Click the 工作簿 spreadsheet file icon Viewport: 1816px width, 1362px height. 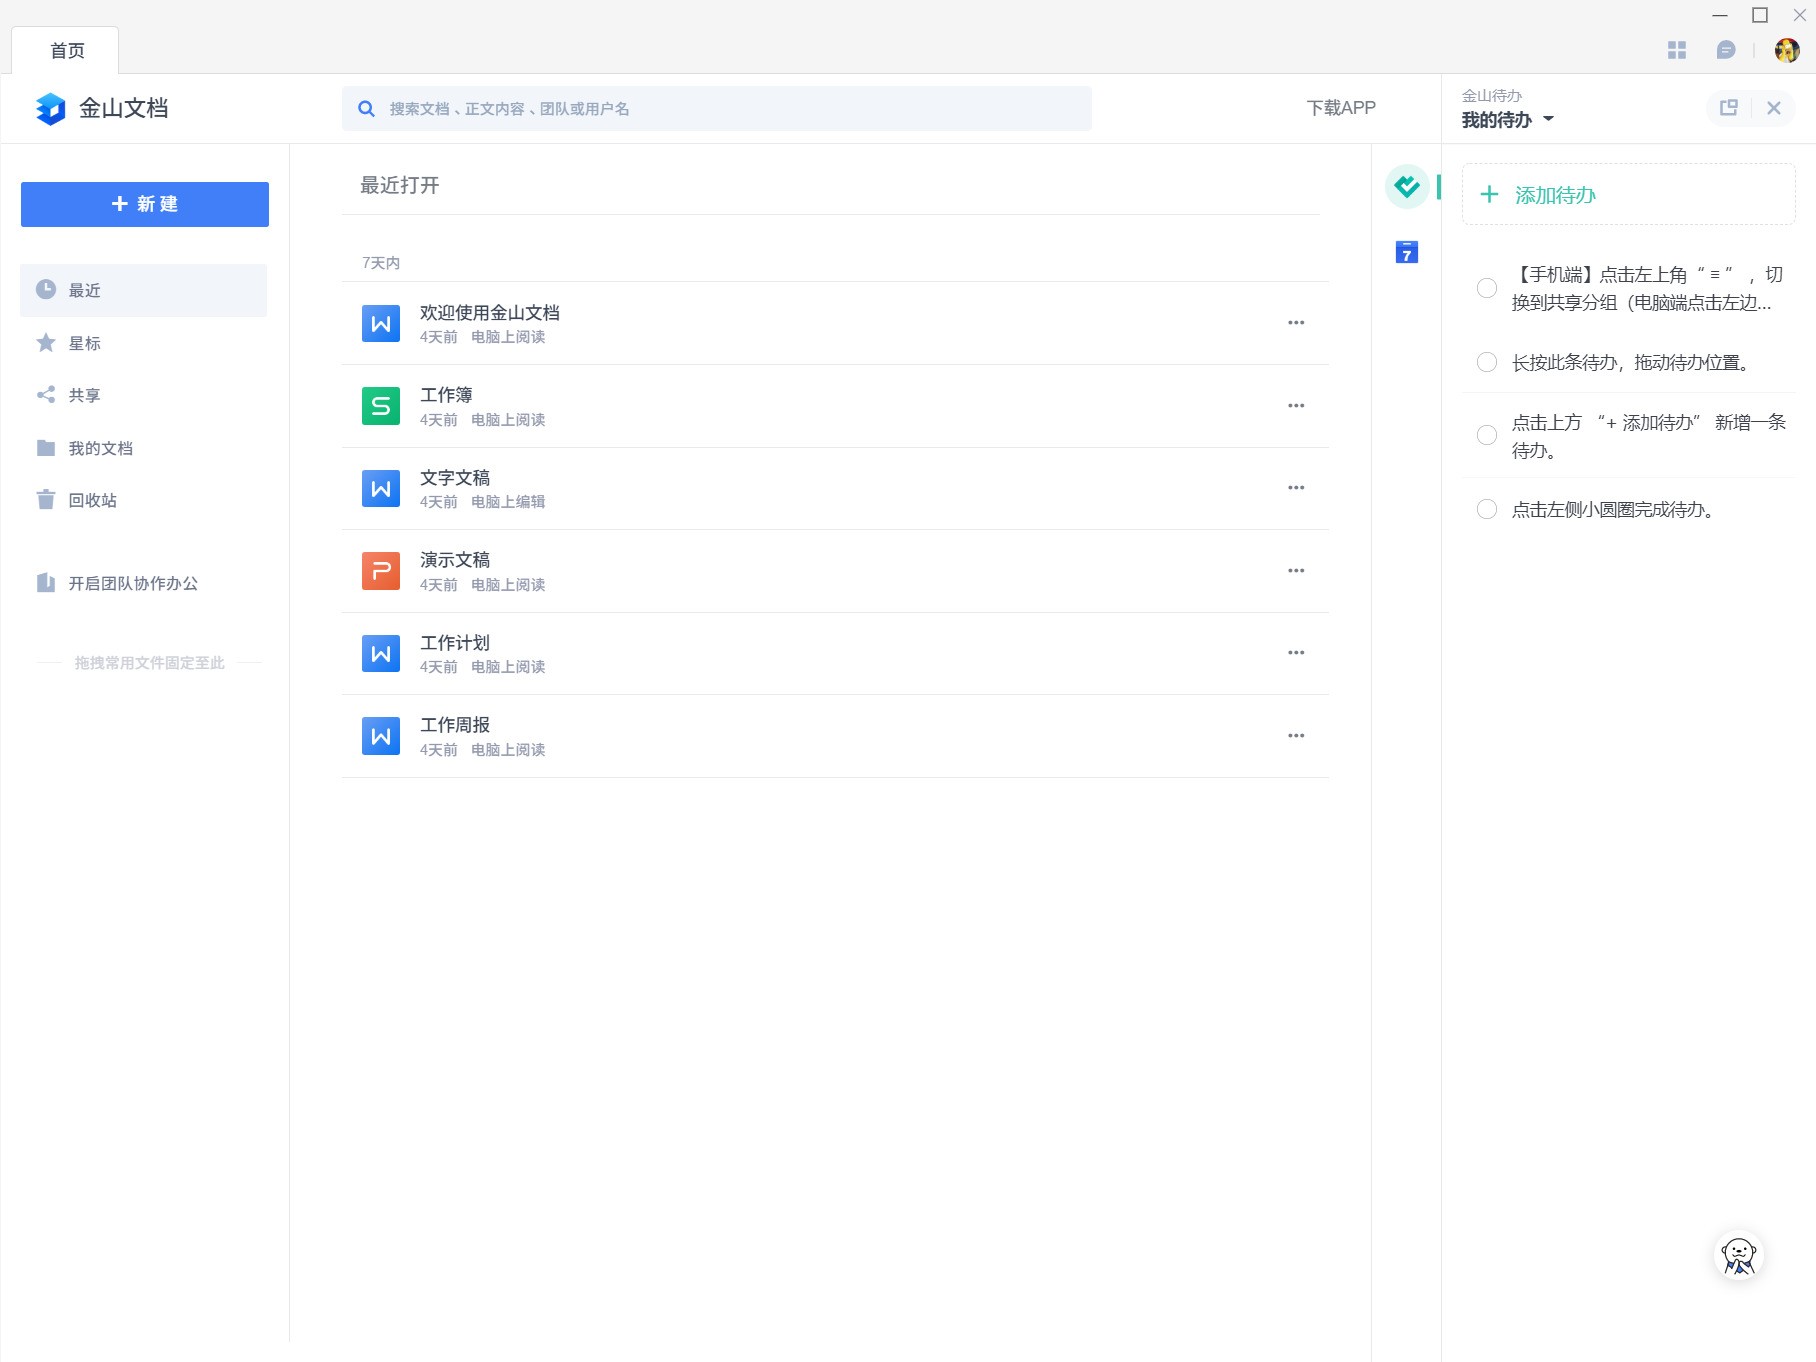(381, 406)
